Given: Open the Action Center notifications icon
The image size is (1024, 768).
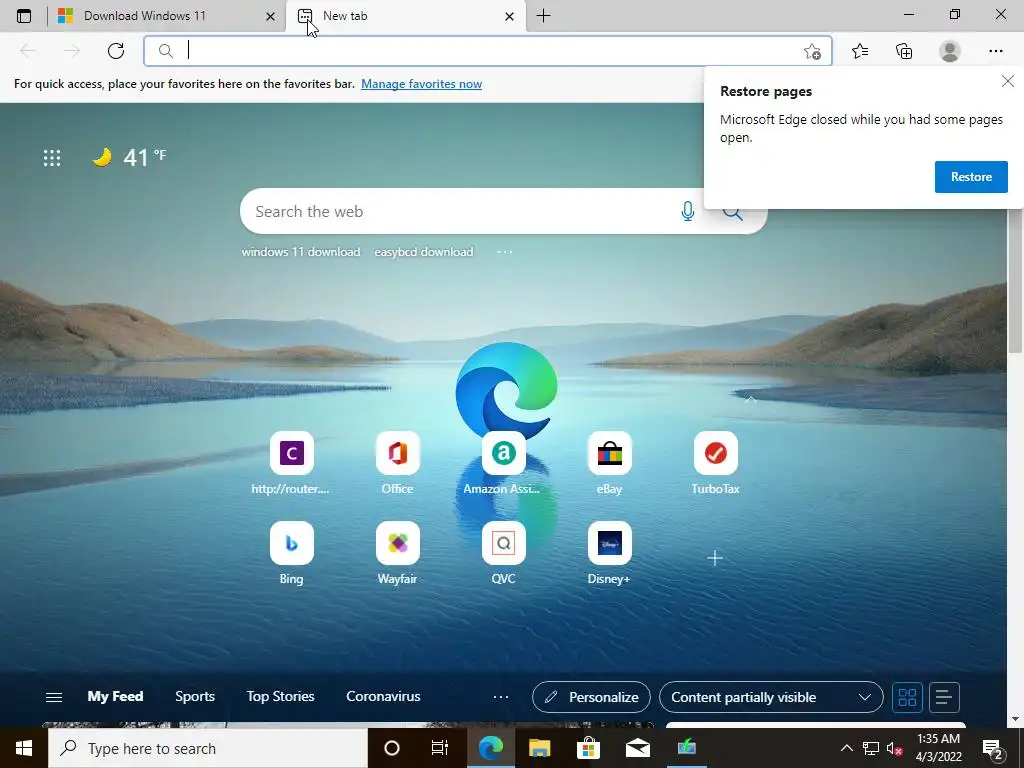Looking at the screenshot, I should [993, 748].
